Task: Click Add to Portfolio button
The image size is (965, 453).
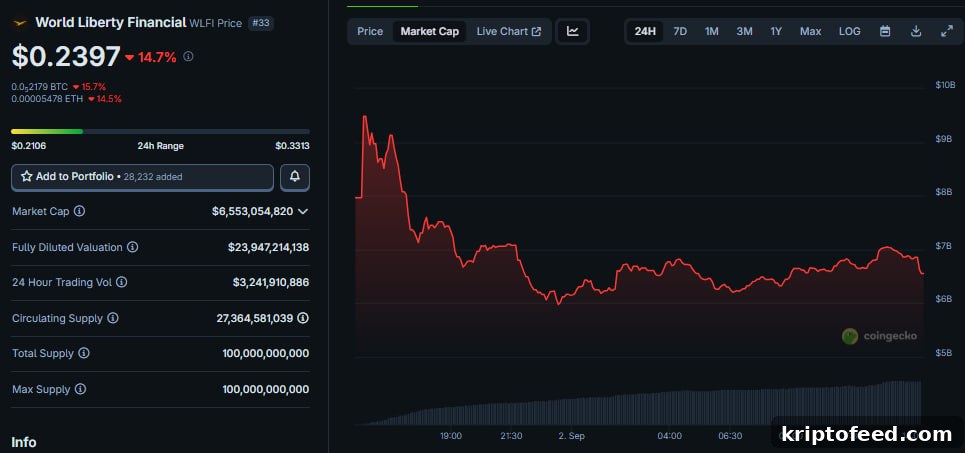Action: tap(142, 177)
